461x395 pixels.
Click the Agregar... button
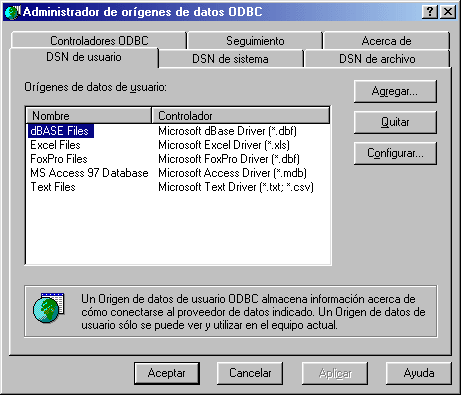click(x=395, y=91)
